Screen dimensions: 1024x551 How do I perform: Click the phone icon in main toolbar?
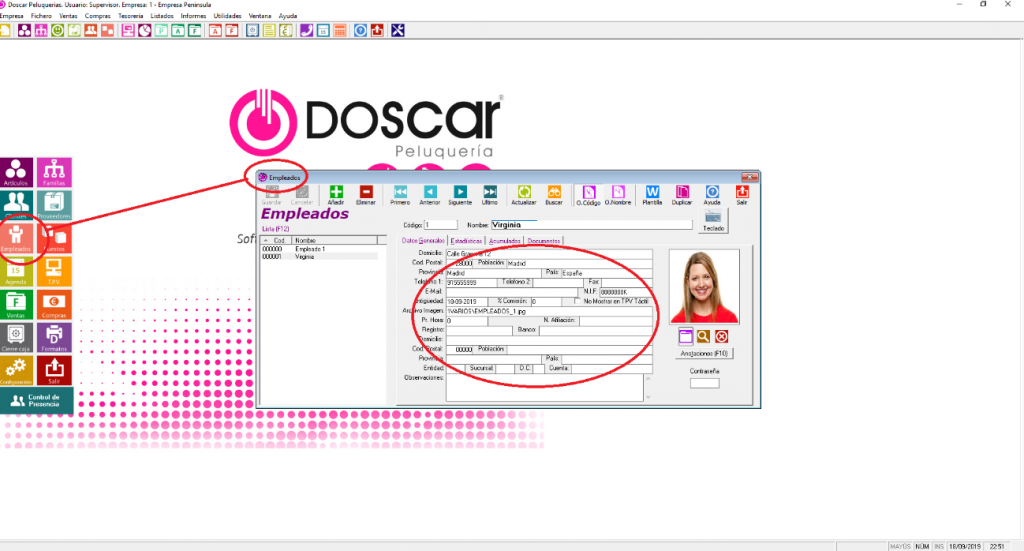coord(306,31)
